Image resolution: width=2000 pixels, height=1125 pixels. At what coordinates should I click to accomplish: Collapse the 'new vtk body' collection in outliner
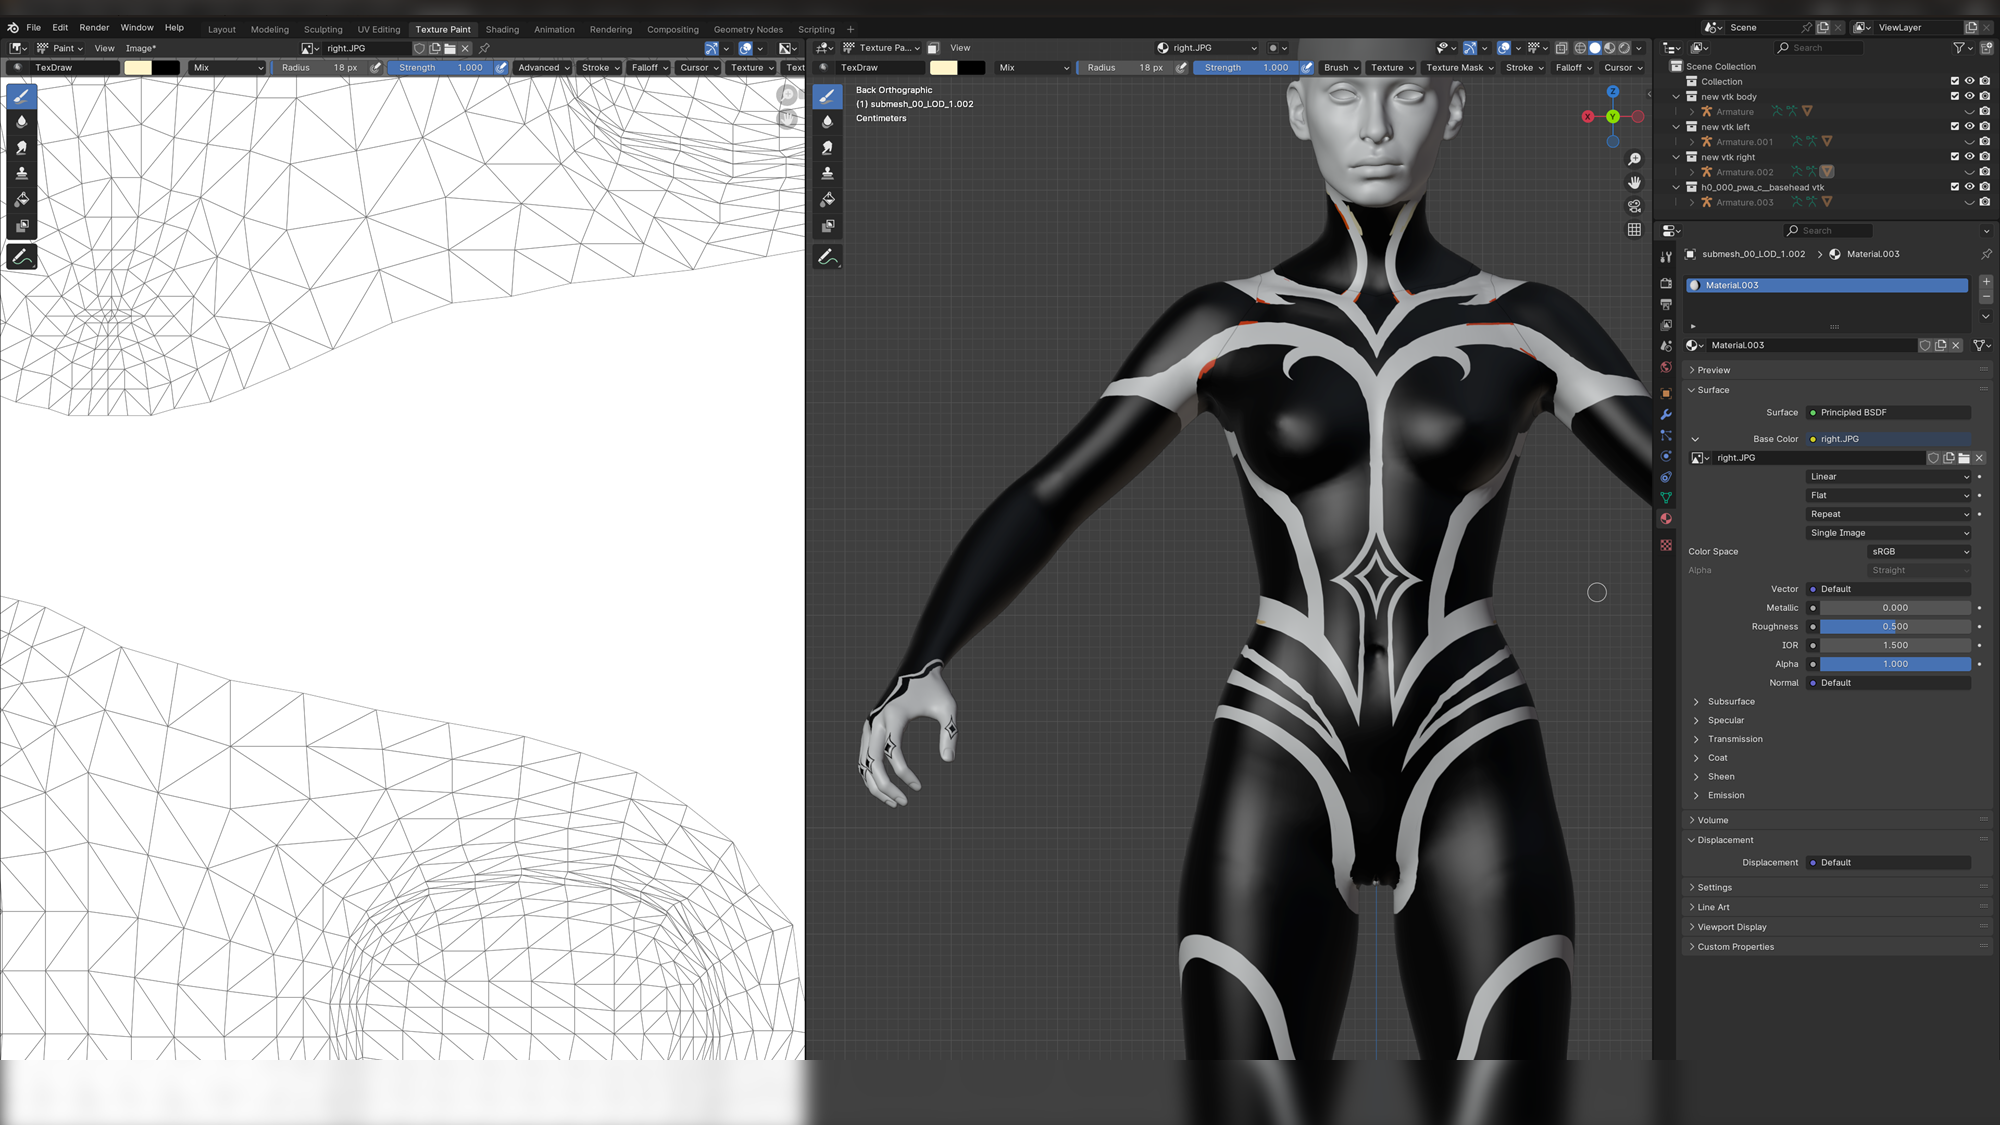coord(1676,97)
